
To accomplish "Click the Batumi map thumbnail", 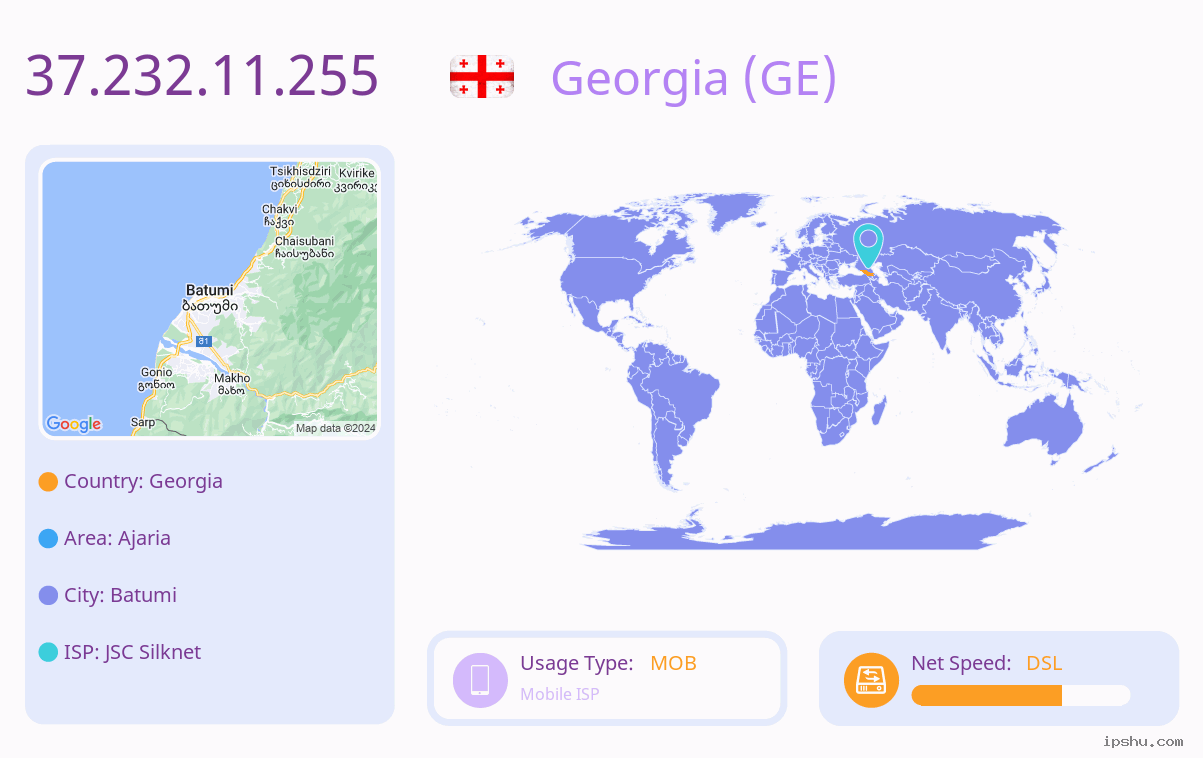I will 210,299.
